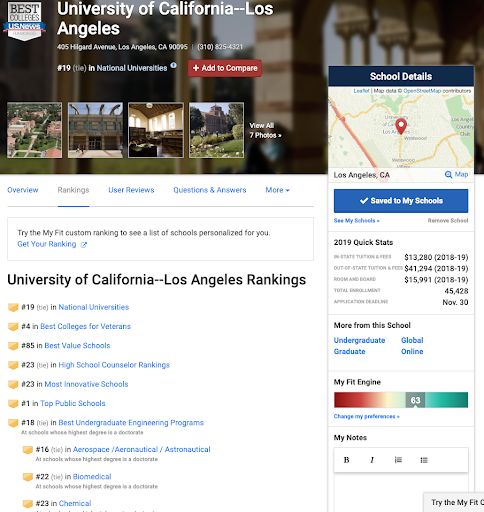
Task: Click the Leaflet map attribution link
Action: pos(361,91)
